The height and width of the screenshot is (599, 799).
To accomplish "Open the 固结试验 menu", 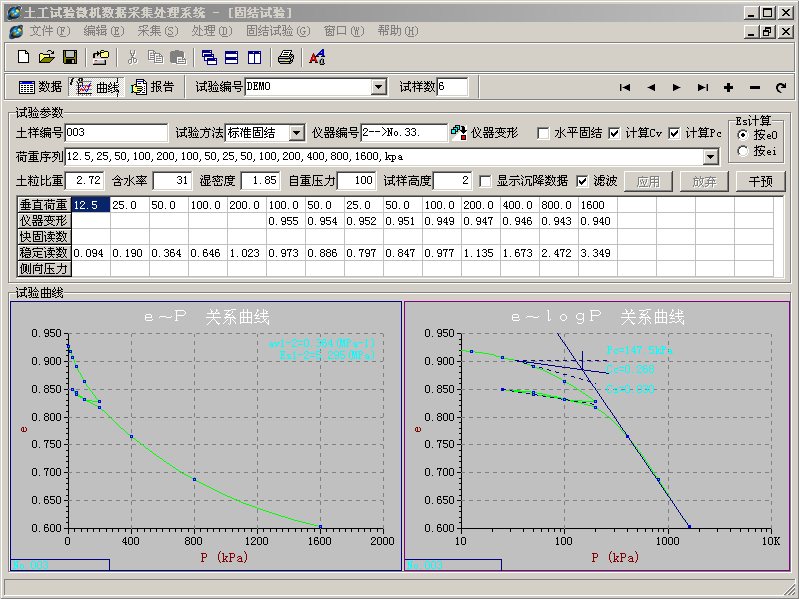I will (x=277, y=31).
